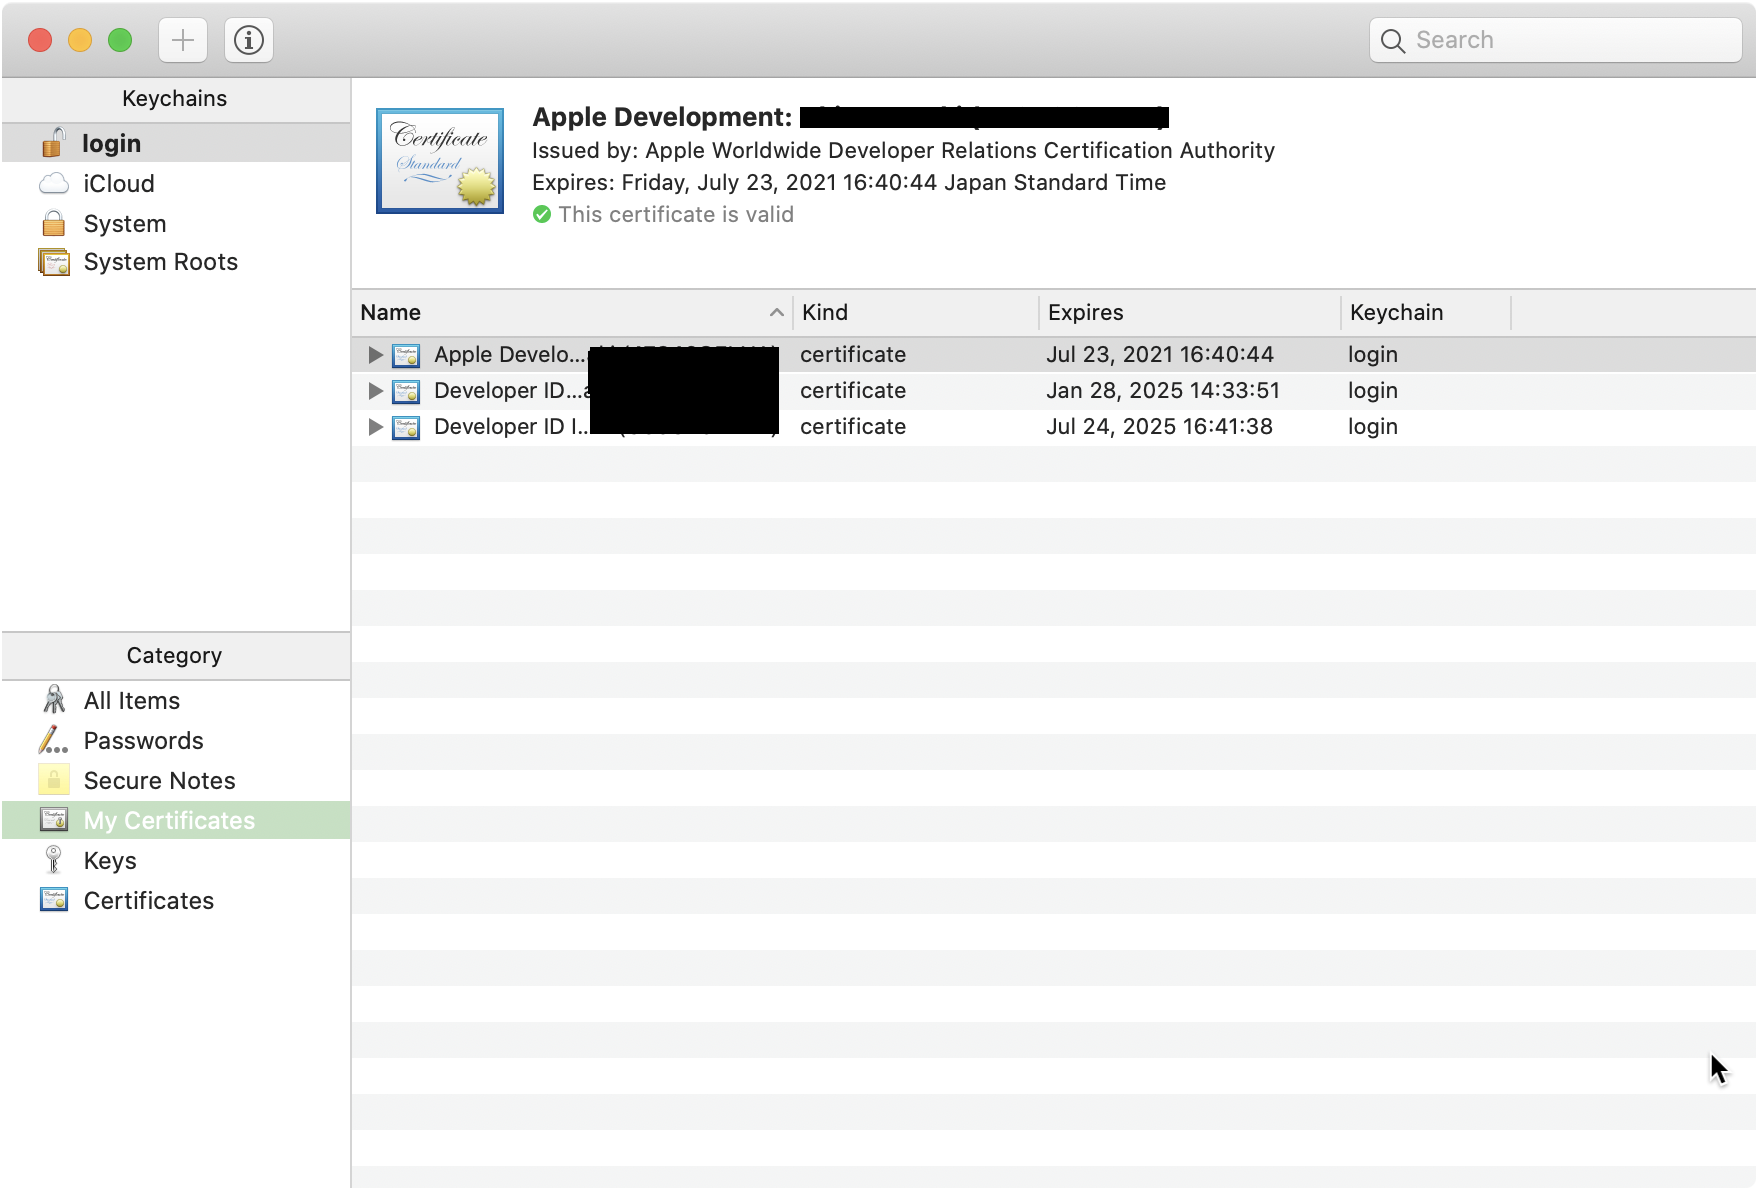
Task: Click the All Items keys icon
Action: (54, 700)
